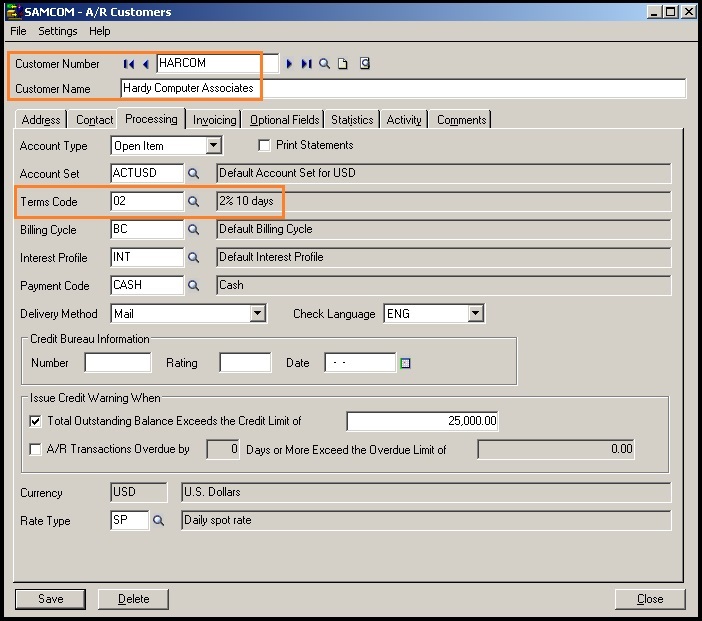This screenshot has height=621, width=702.
Task: Expand the Check Language dropdown
Action: [475, 314]
